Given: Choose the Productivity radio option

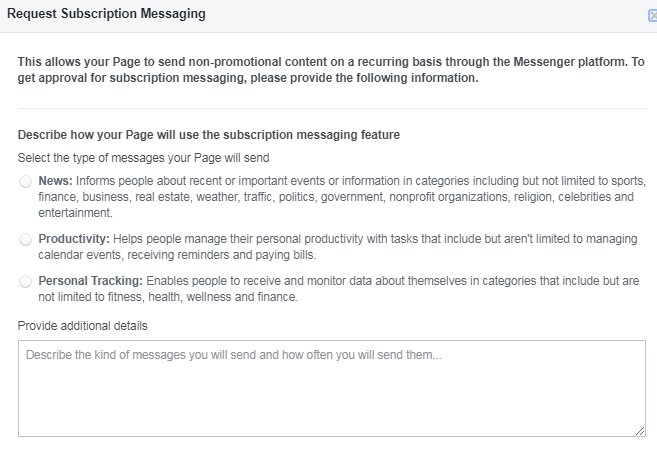Looking at the screenshot, I should click(25, 240).
